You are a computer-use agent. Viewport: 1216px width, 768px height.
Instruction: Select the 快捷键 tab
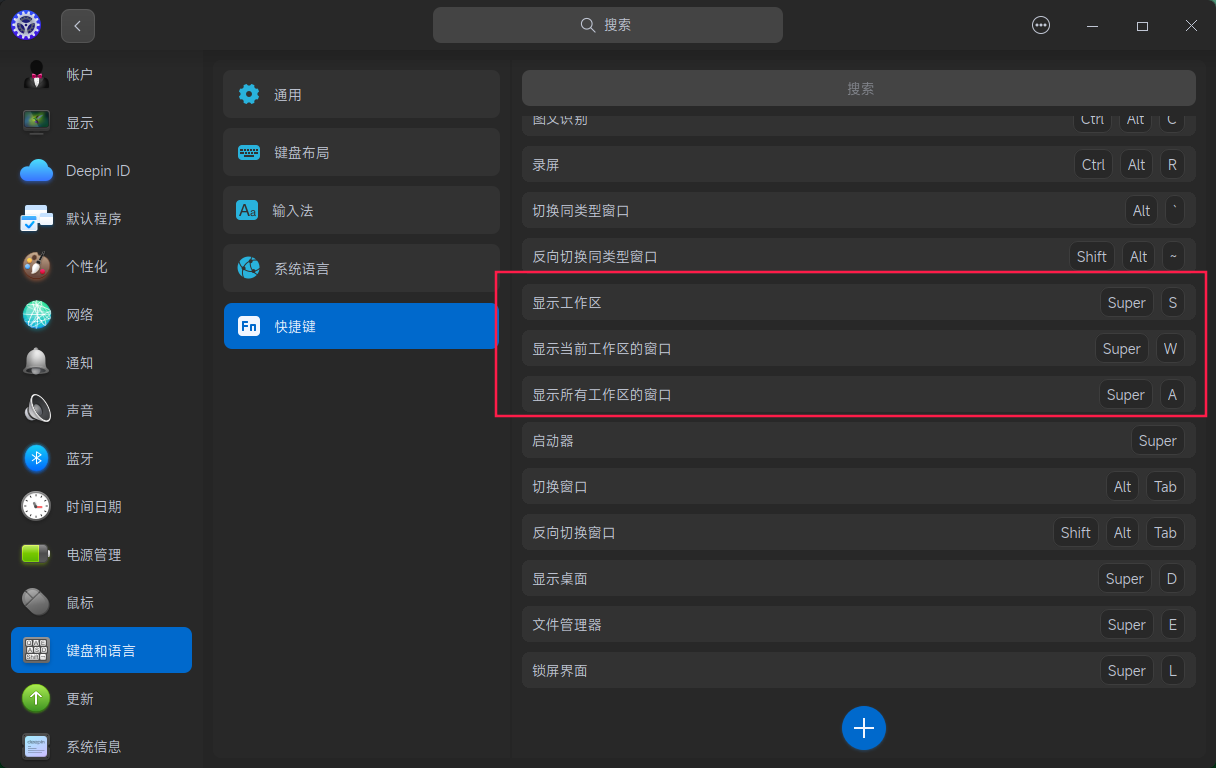[360, 326]
